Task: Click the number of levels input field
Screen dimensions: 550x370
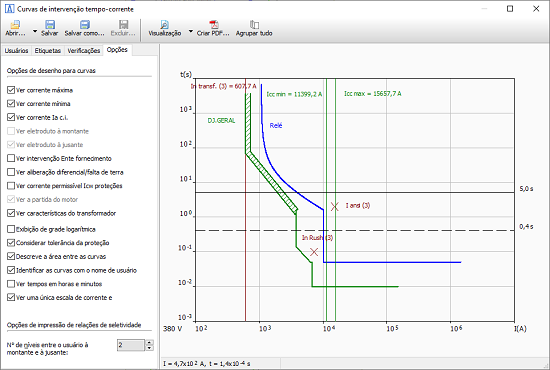Action: 131,345
